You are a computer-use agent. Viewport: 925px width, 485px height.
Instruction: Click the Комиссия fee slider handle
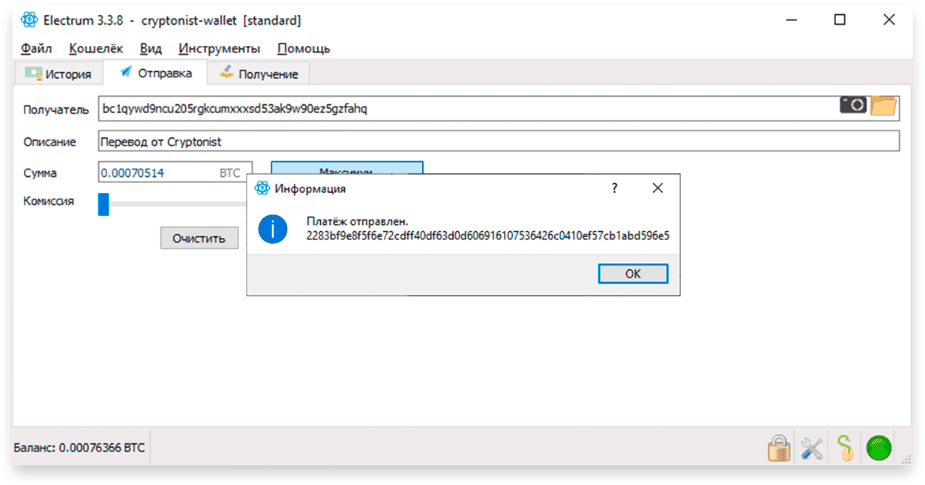103,204
